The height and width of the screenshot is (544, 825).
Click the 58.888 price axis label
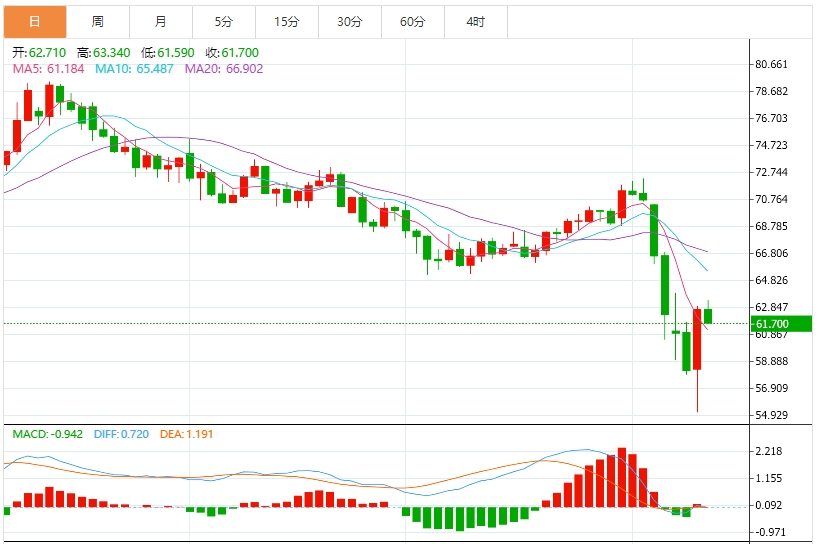[x=771, y=361]
